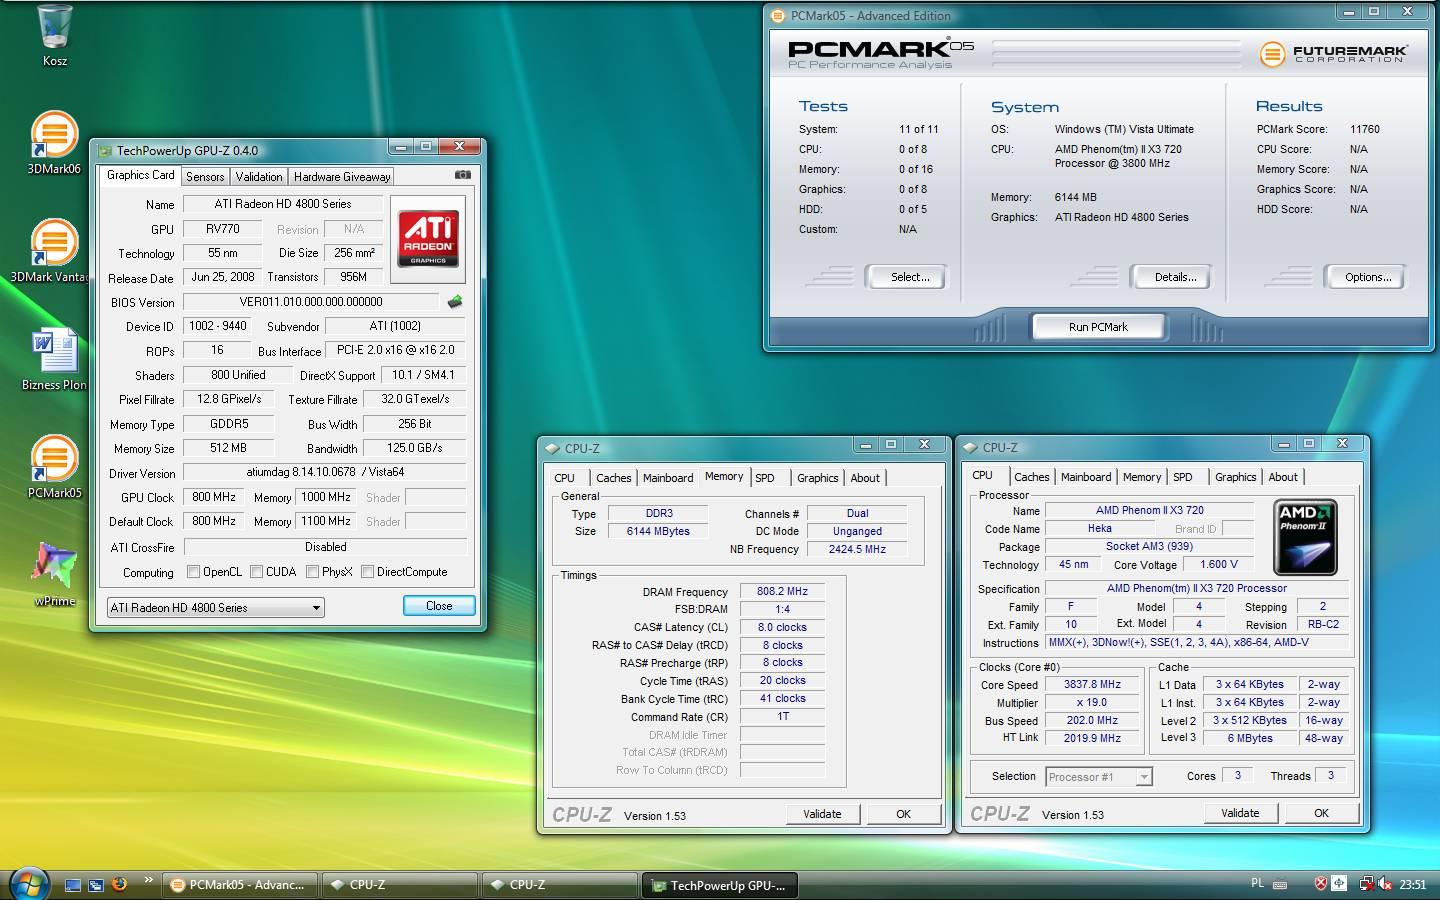
Task: Click the Bandwidth value 125.0 GB/s
Action: pos(415,448)
